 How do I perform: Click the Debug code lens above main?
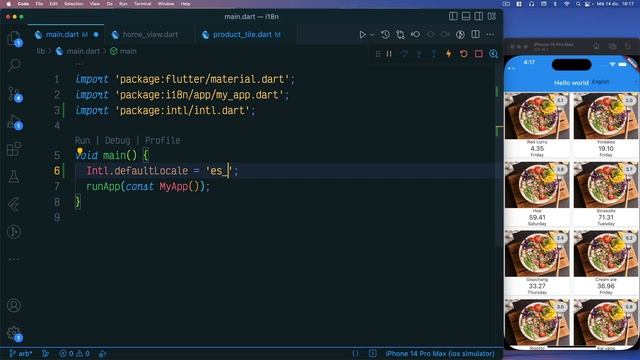pos(117,140)
